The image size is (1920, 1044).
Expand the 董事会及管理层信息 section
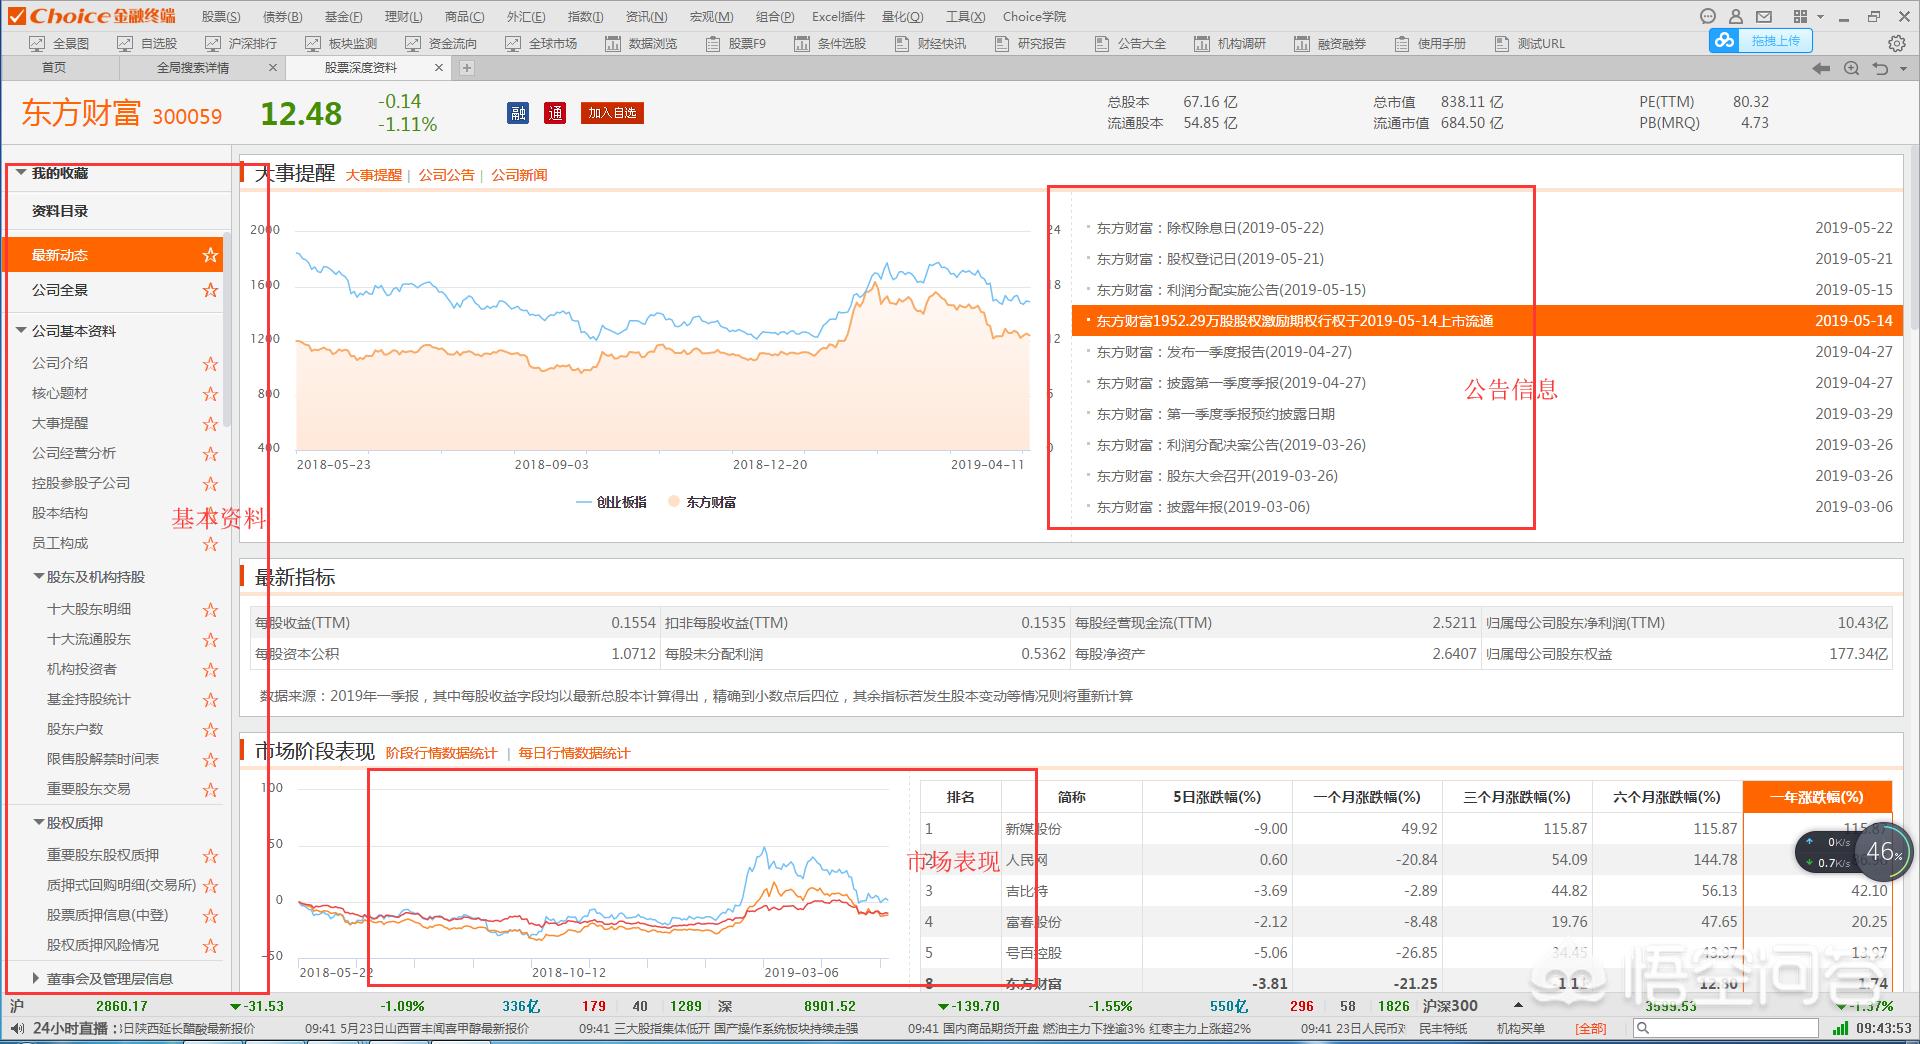point(37,979)
